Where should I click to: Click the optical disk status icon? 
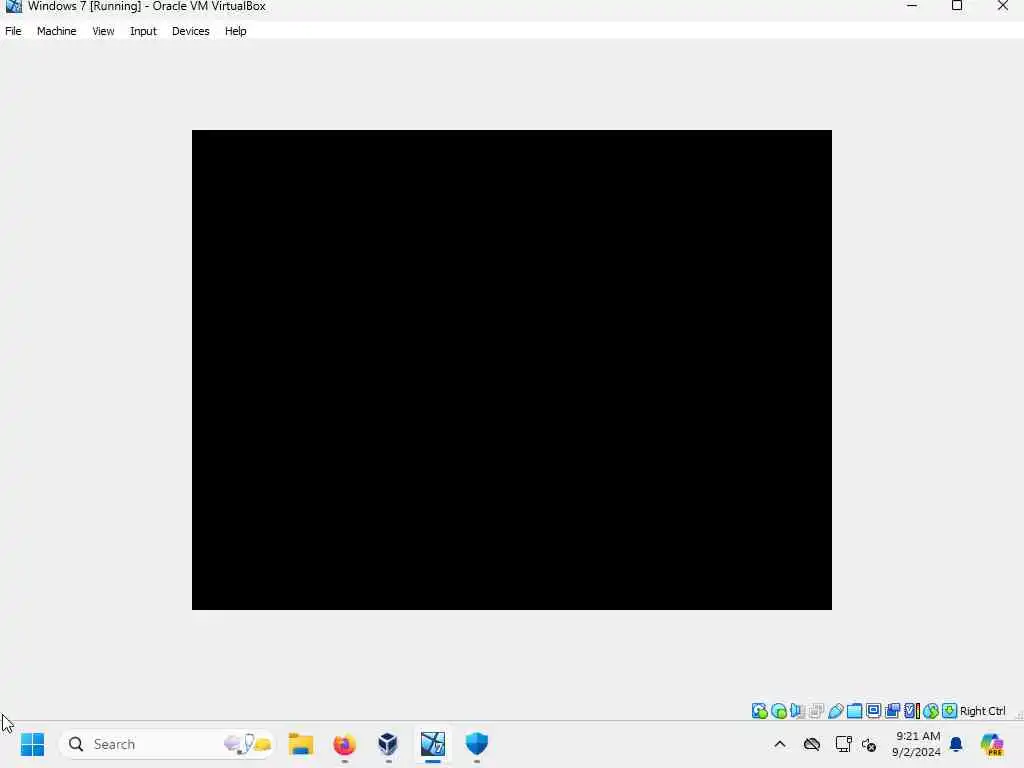pos(778,711)
